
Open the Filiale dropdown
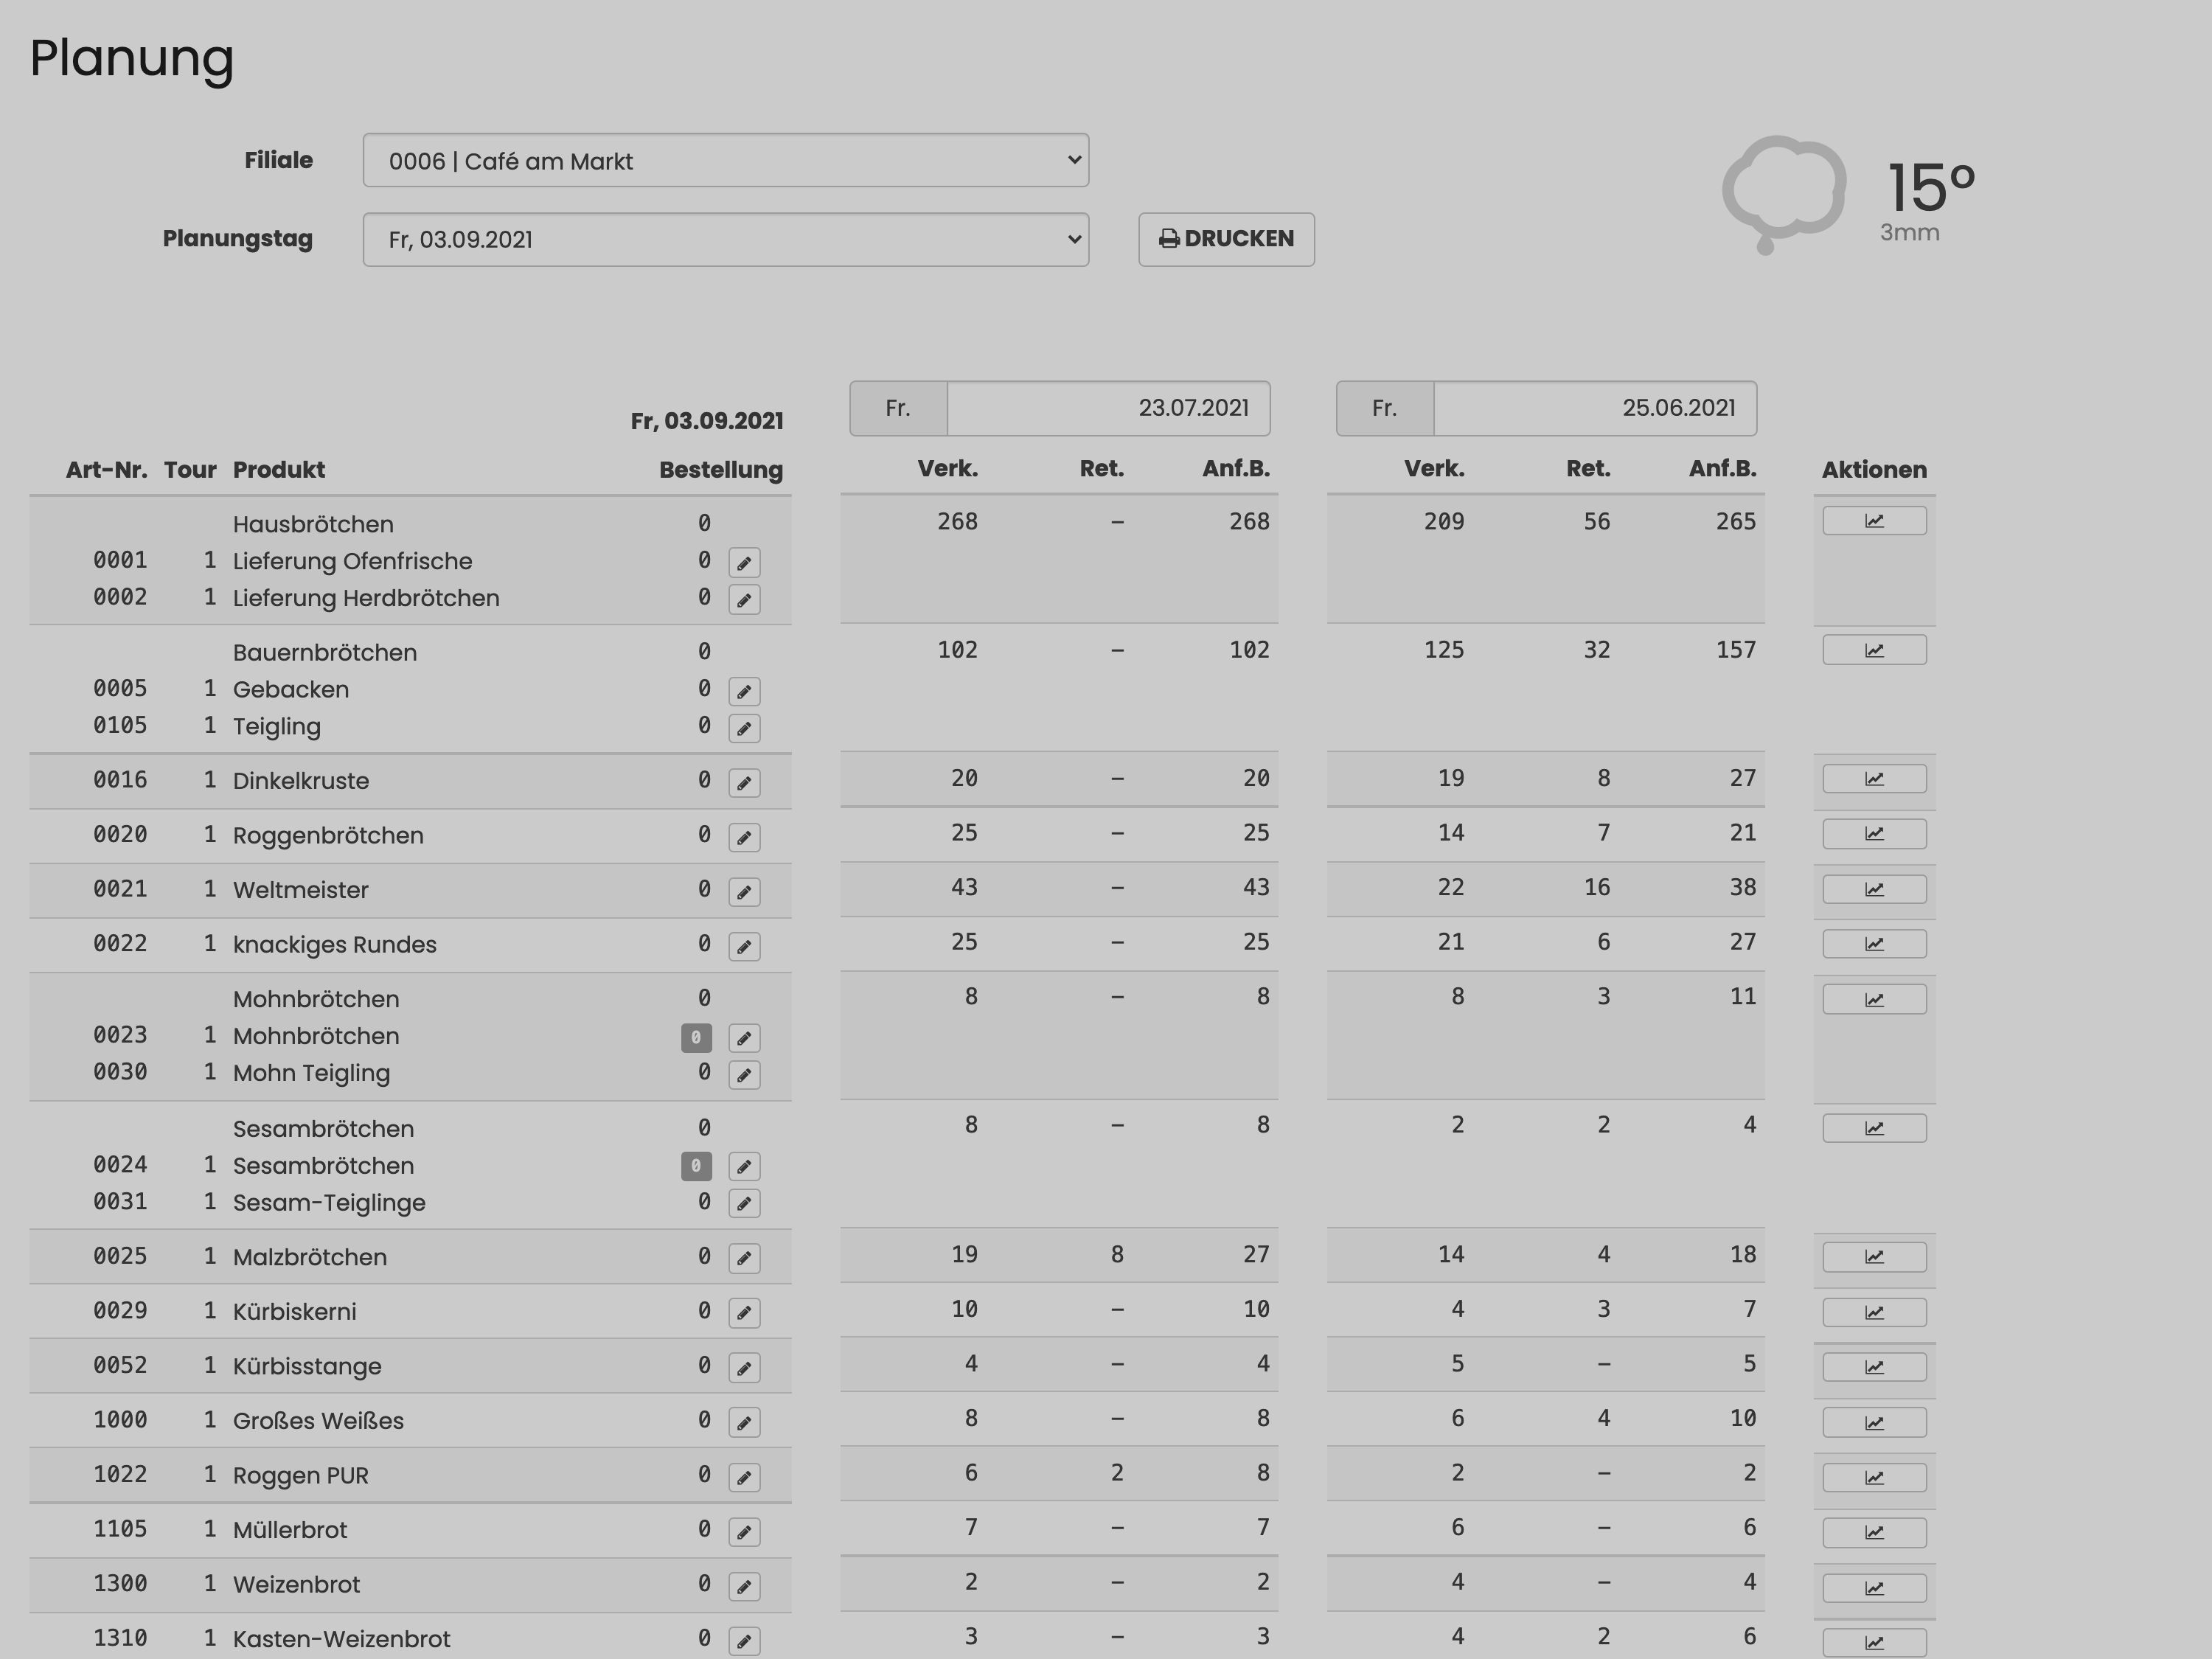(x=725, y=160)
